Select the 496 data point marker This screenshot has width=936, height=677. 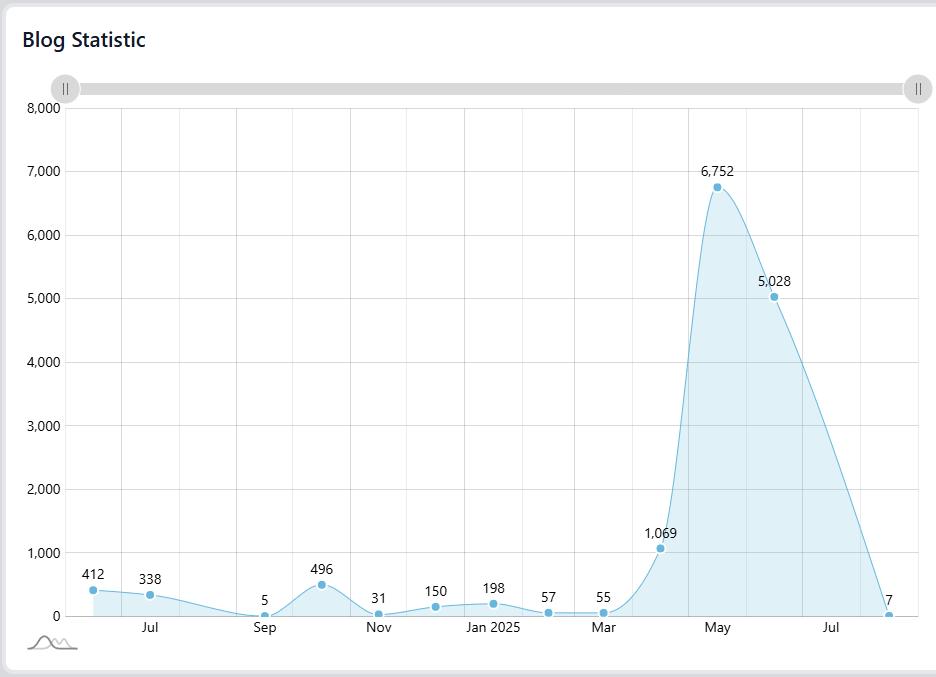321,585
